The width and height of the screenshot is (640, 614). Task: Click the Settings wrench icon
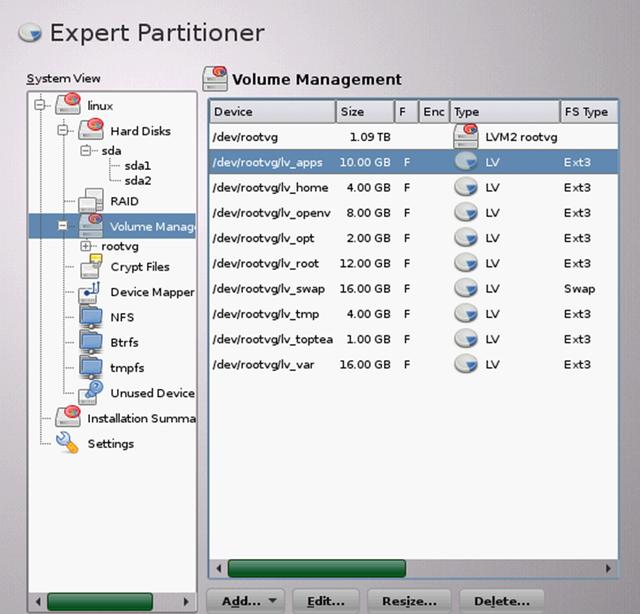[67, 443]
